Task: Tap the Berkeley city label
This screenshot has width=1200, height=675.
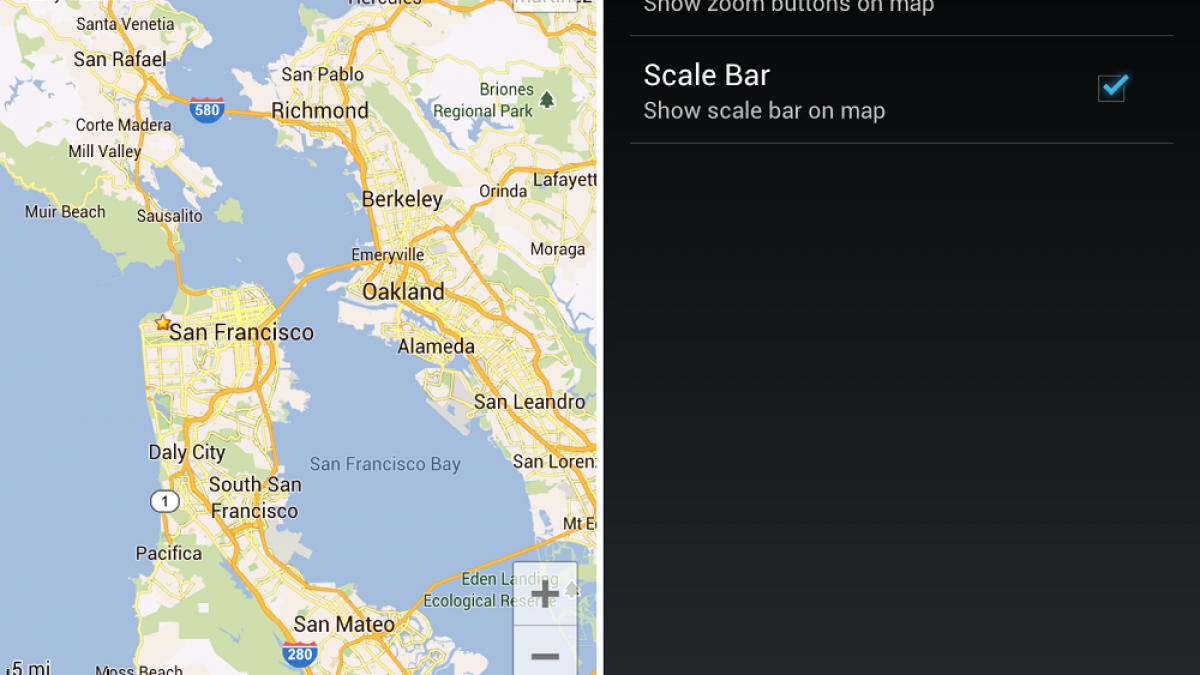Action: coord(402,200)
